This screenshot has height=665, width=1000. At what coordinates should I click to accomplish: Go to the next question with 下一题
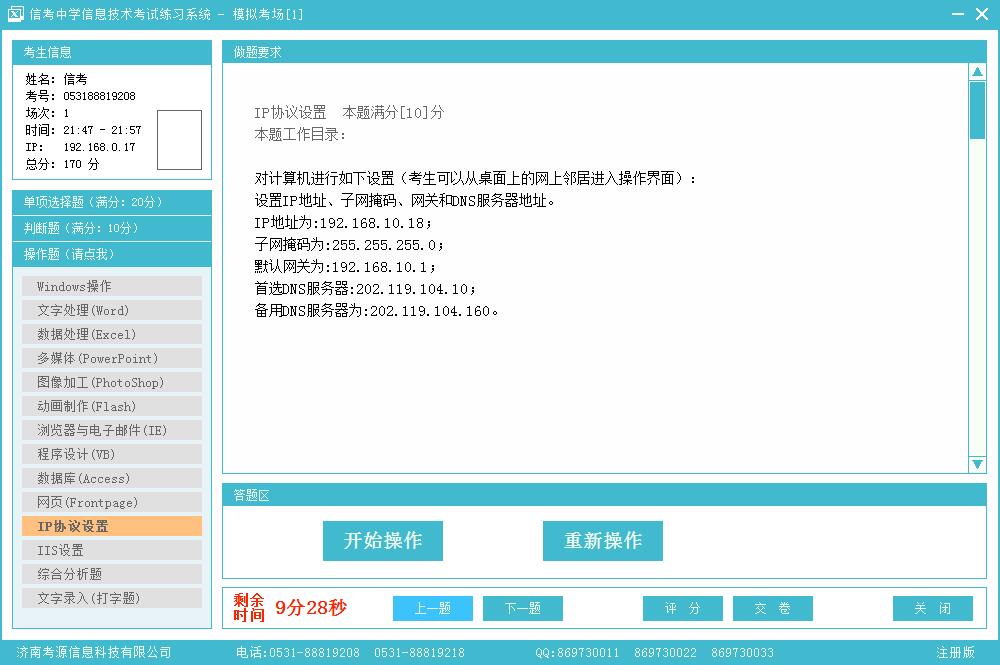pyautogui.click(x=525, y=608)
